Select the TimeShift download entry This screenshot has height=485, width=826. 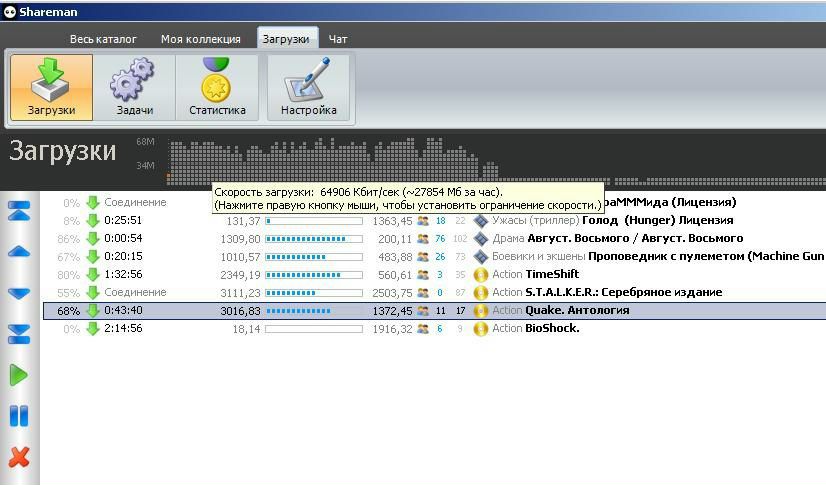pyautogui.click(x=552, y=274)
